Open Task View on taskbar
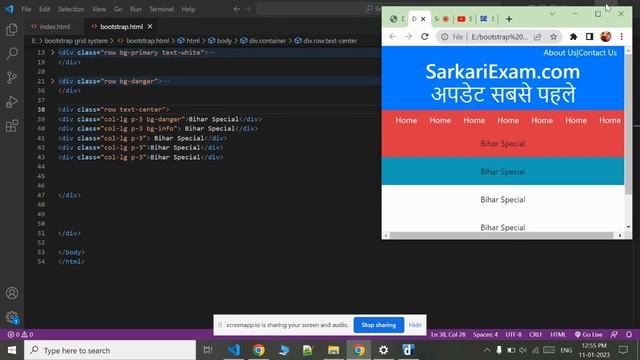 tap(208, 350)
